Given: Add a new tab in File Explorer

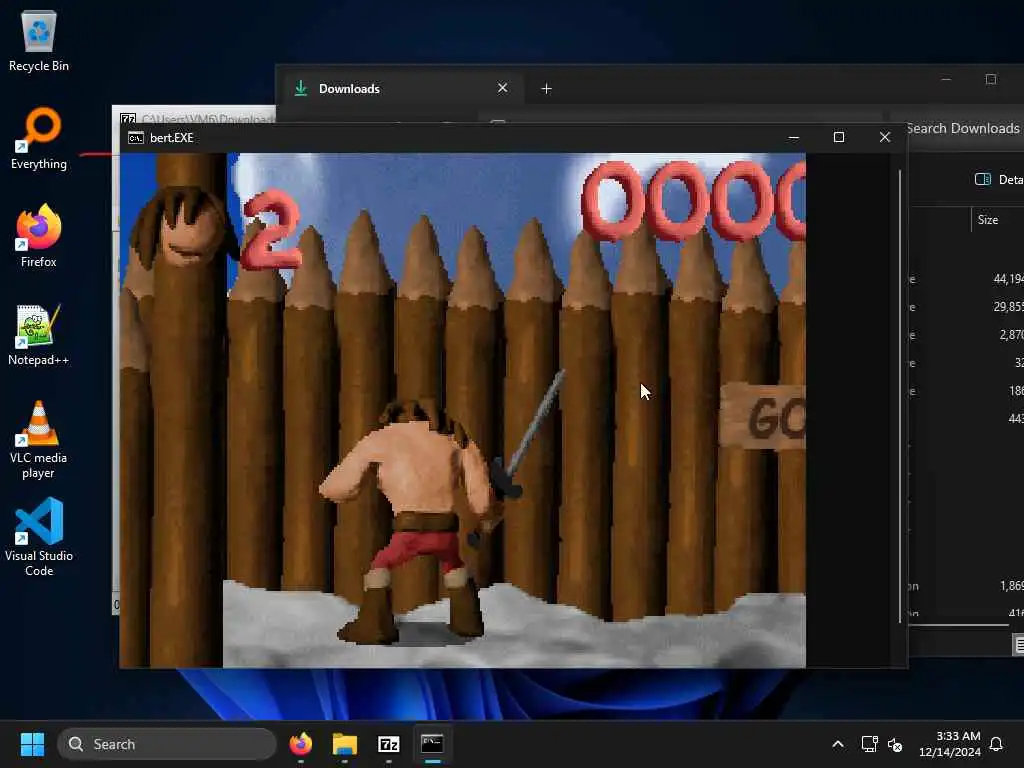Looking at the screenshot, I should coord(547,88).
